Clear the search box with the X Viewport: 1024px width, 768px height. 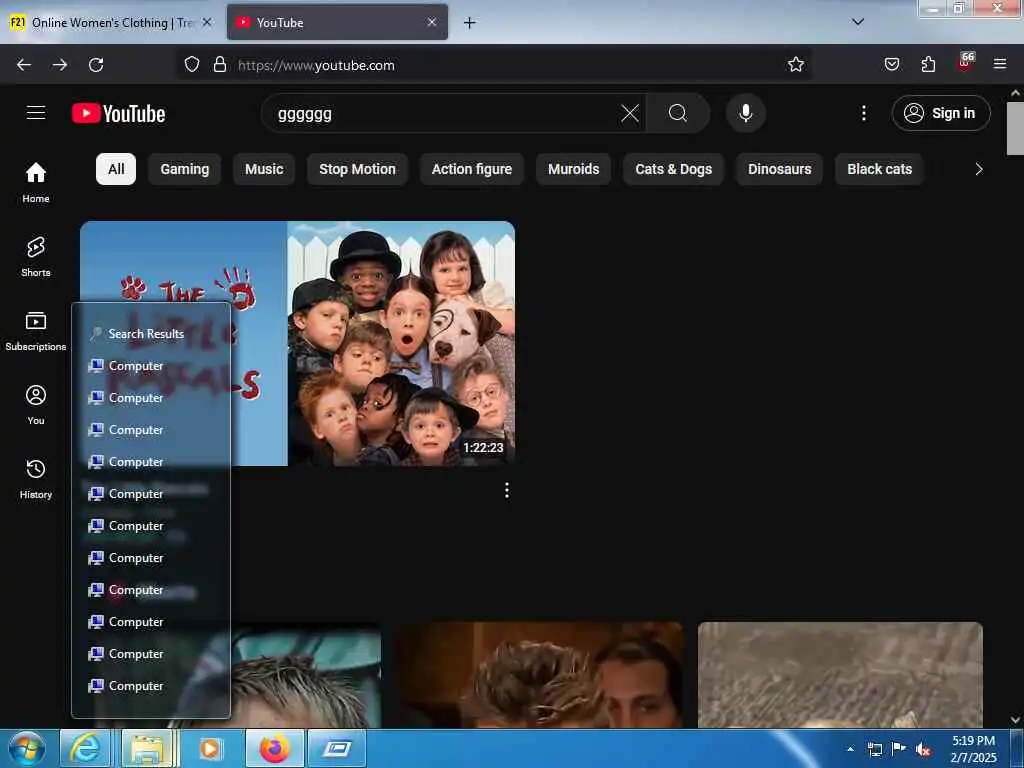[x=630, y=113]
